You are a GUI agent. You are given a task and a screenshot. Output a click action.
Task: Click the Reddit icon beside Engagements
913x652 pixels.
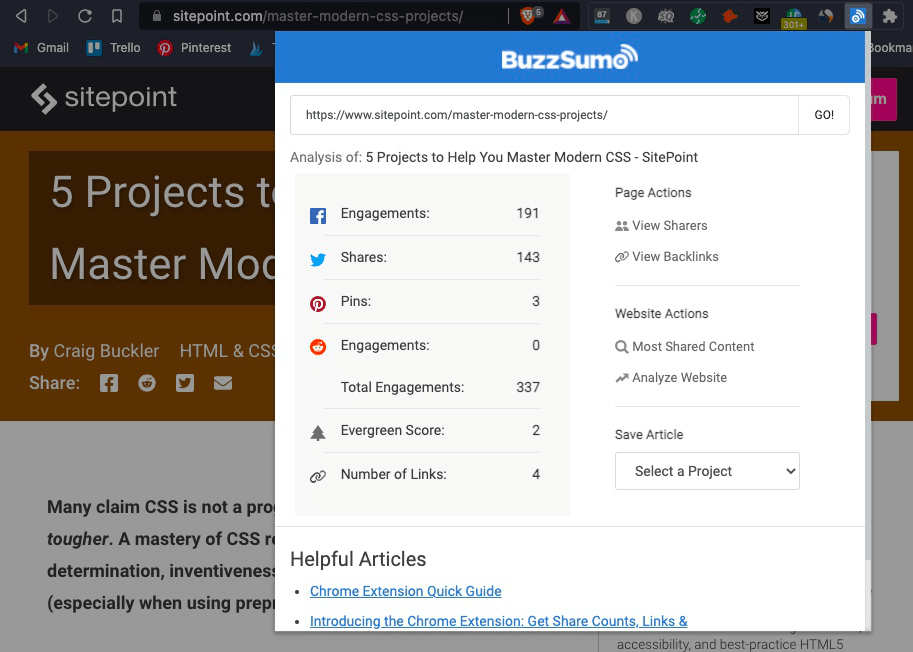(x=318, y=346)
